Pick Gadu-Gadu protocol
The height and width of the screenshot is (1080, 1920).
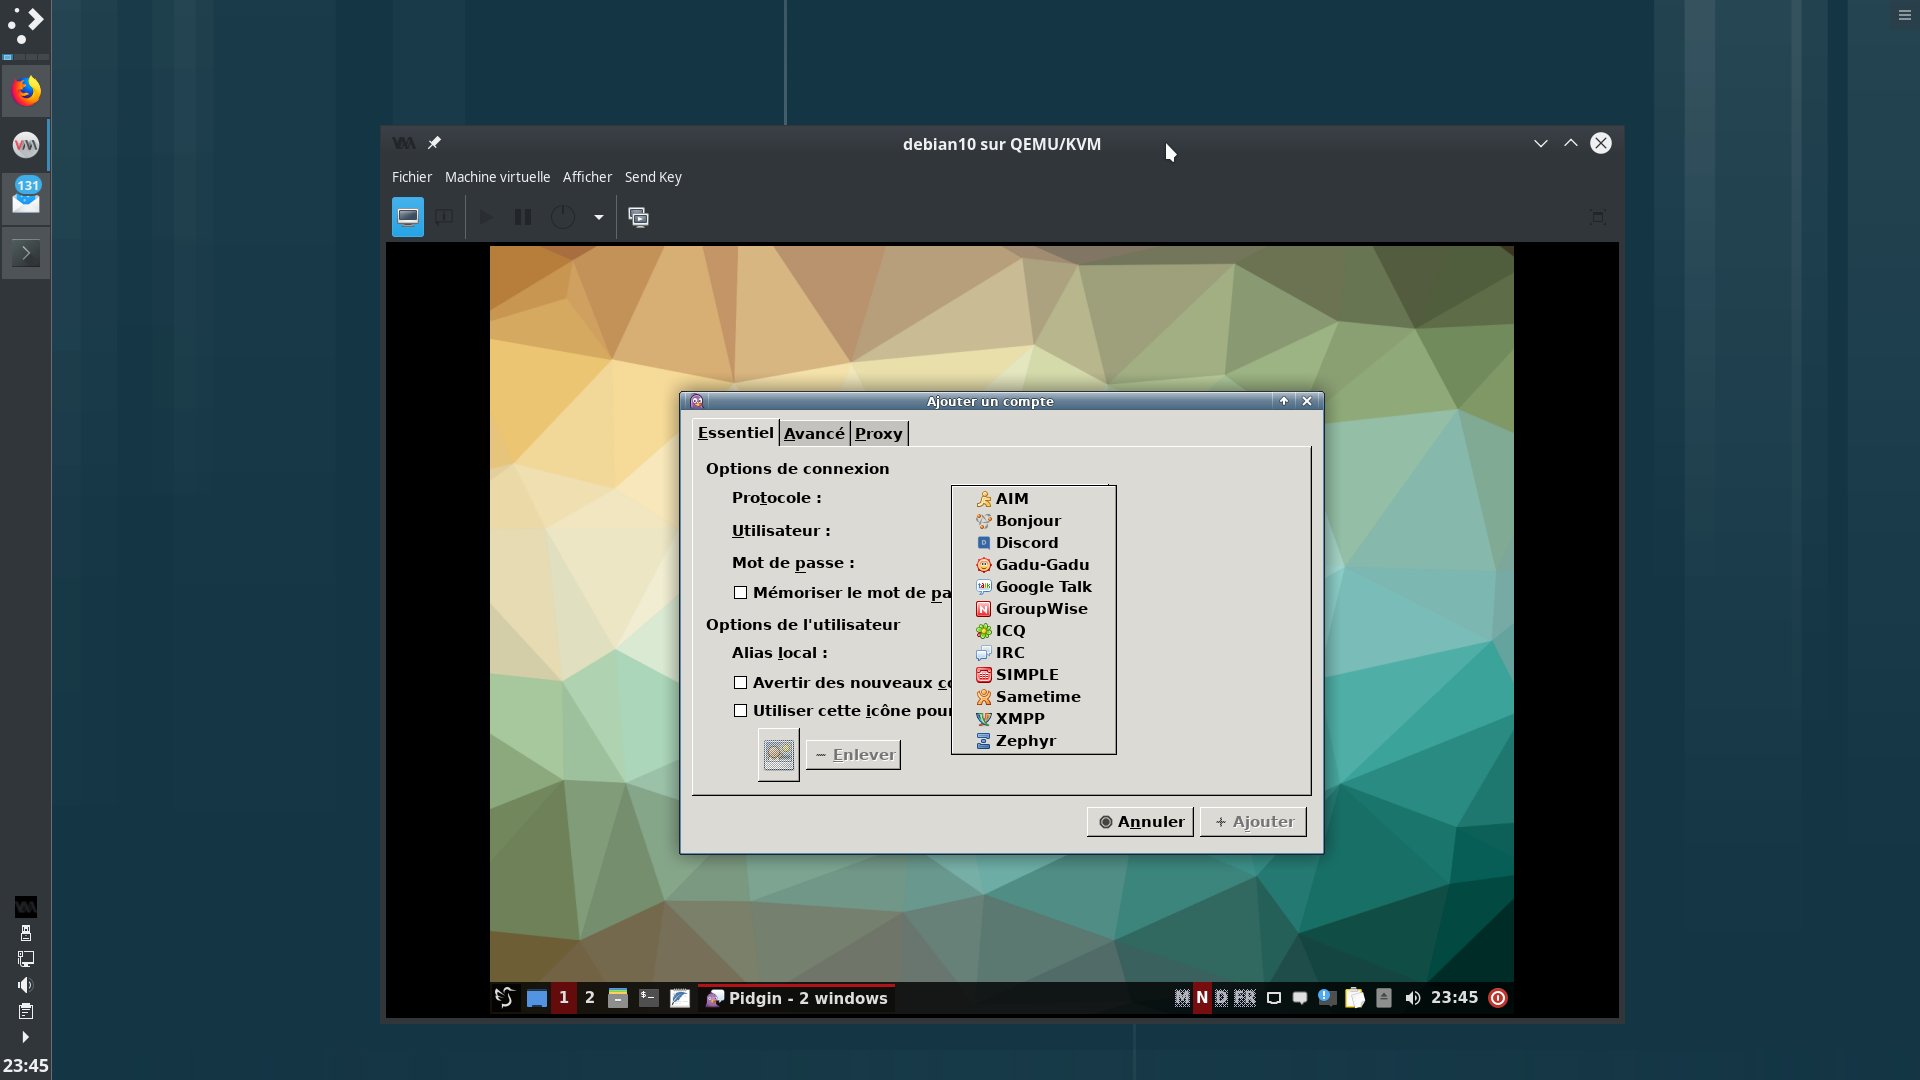tap(1034, 565)
